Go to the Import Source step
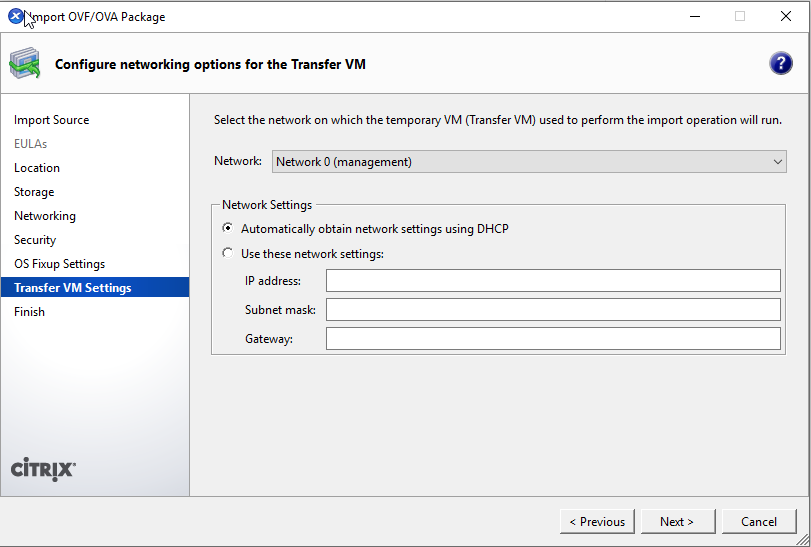This screenshot has height=547, width=811. coord(51,120)
